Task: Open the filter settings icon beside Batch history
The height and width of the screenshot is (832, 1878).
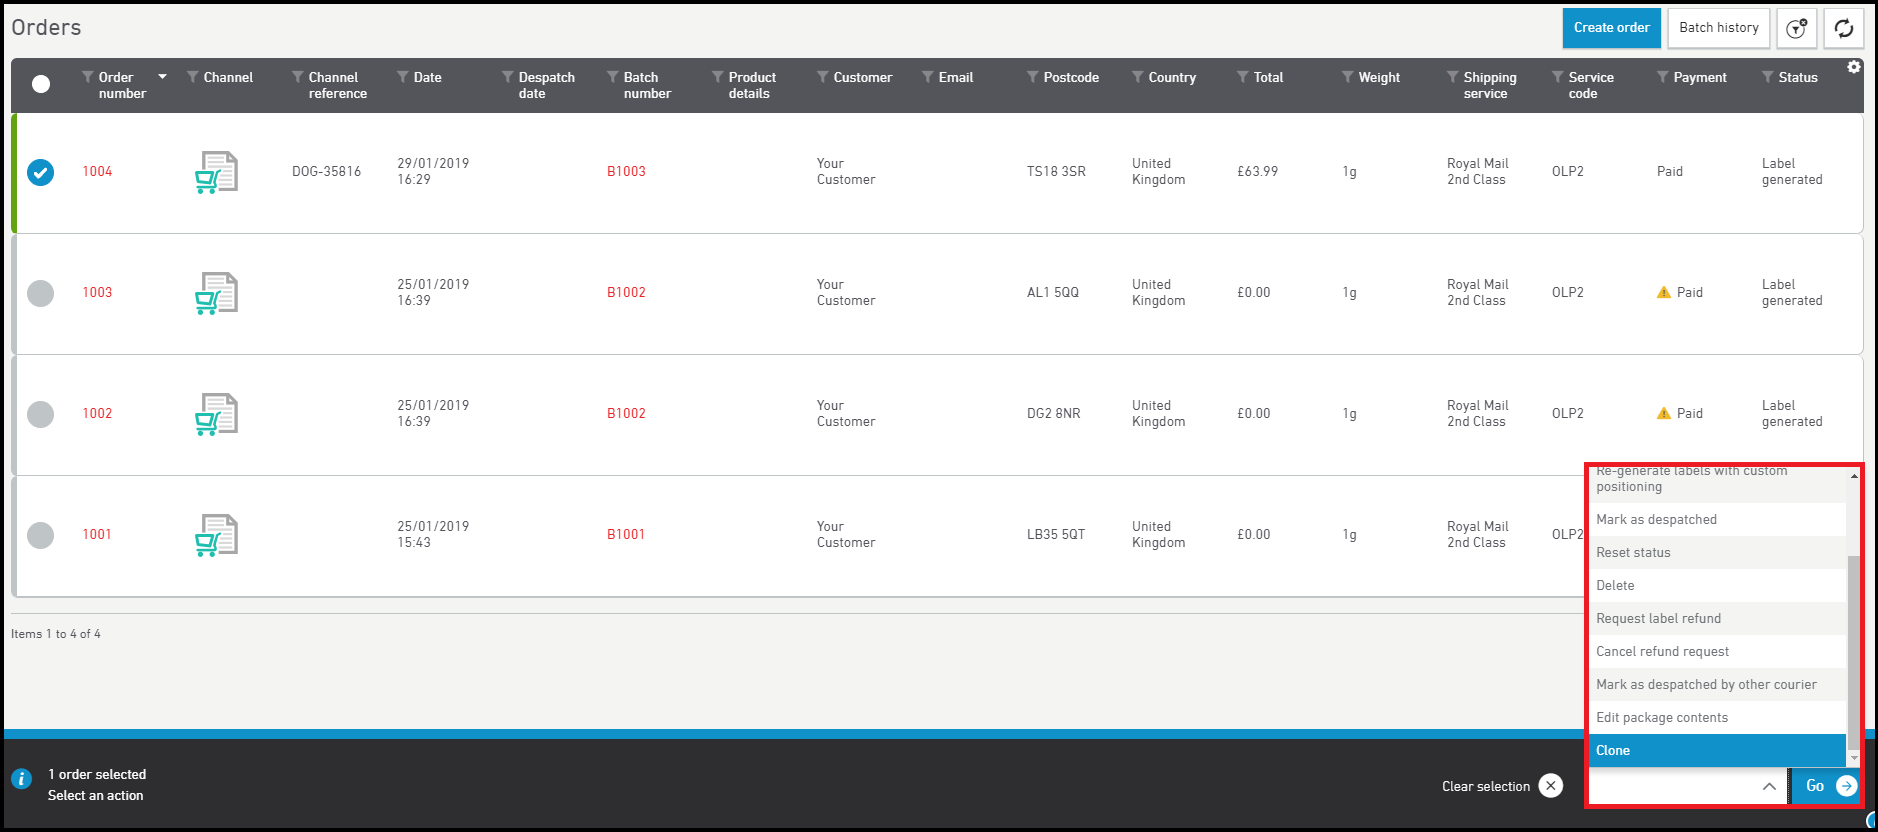Action: 1796,29
